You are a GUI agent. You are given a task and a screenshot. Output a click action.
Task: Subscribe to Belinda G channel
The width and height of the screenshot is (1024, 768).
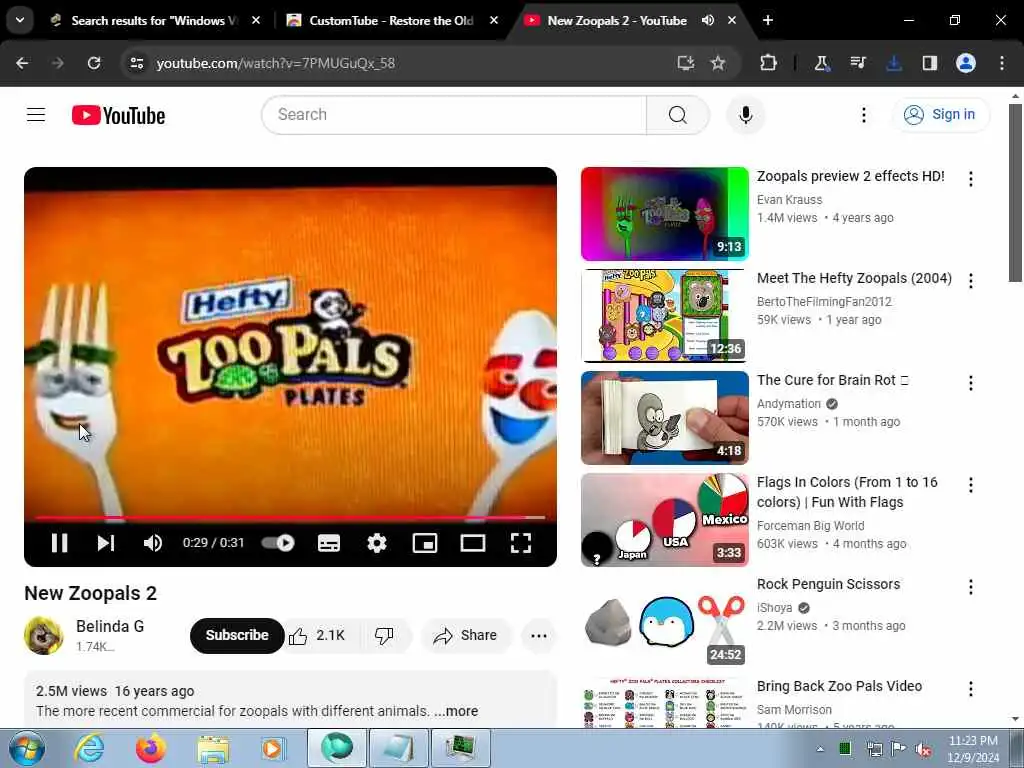[236, 635]
